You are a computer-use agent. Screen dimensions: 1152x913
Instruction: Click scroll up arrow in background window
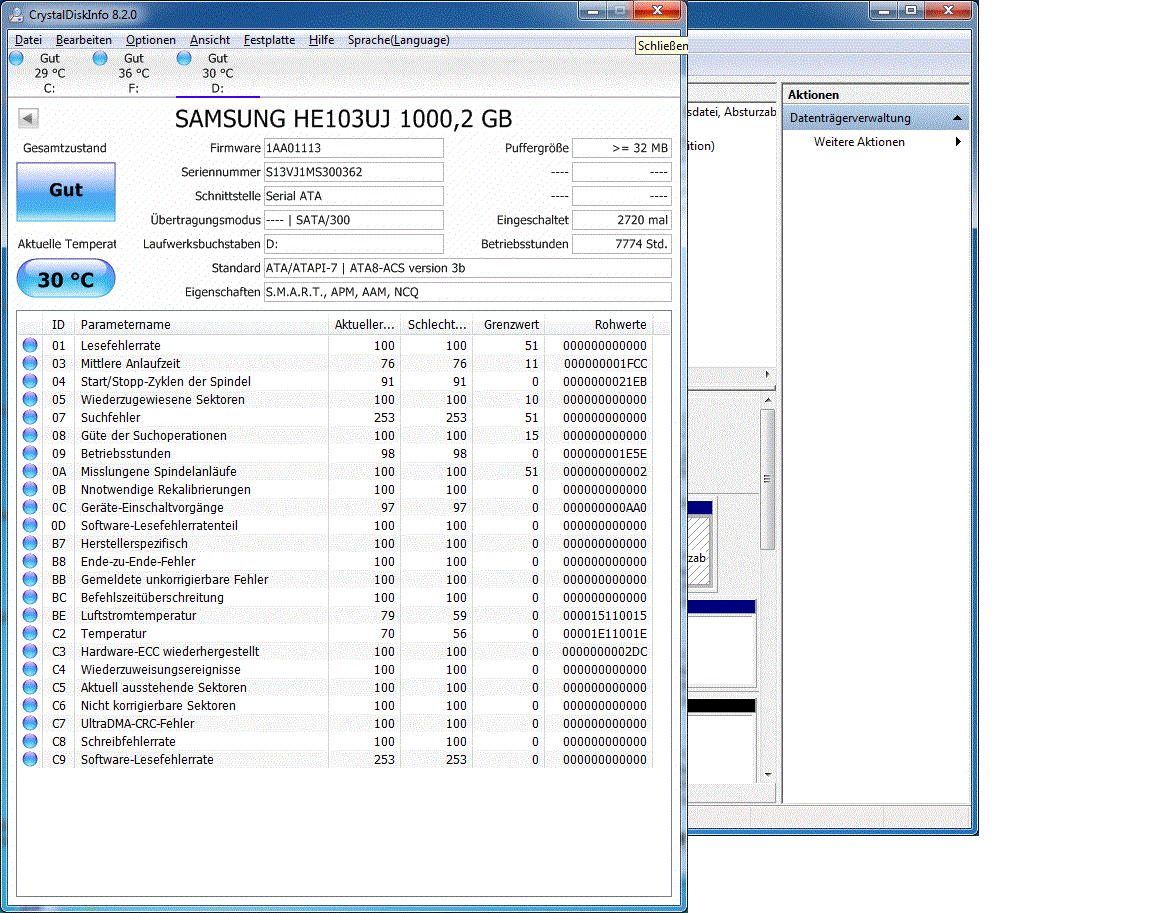coord(768,400)
